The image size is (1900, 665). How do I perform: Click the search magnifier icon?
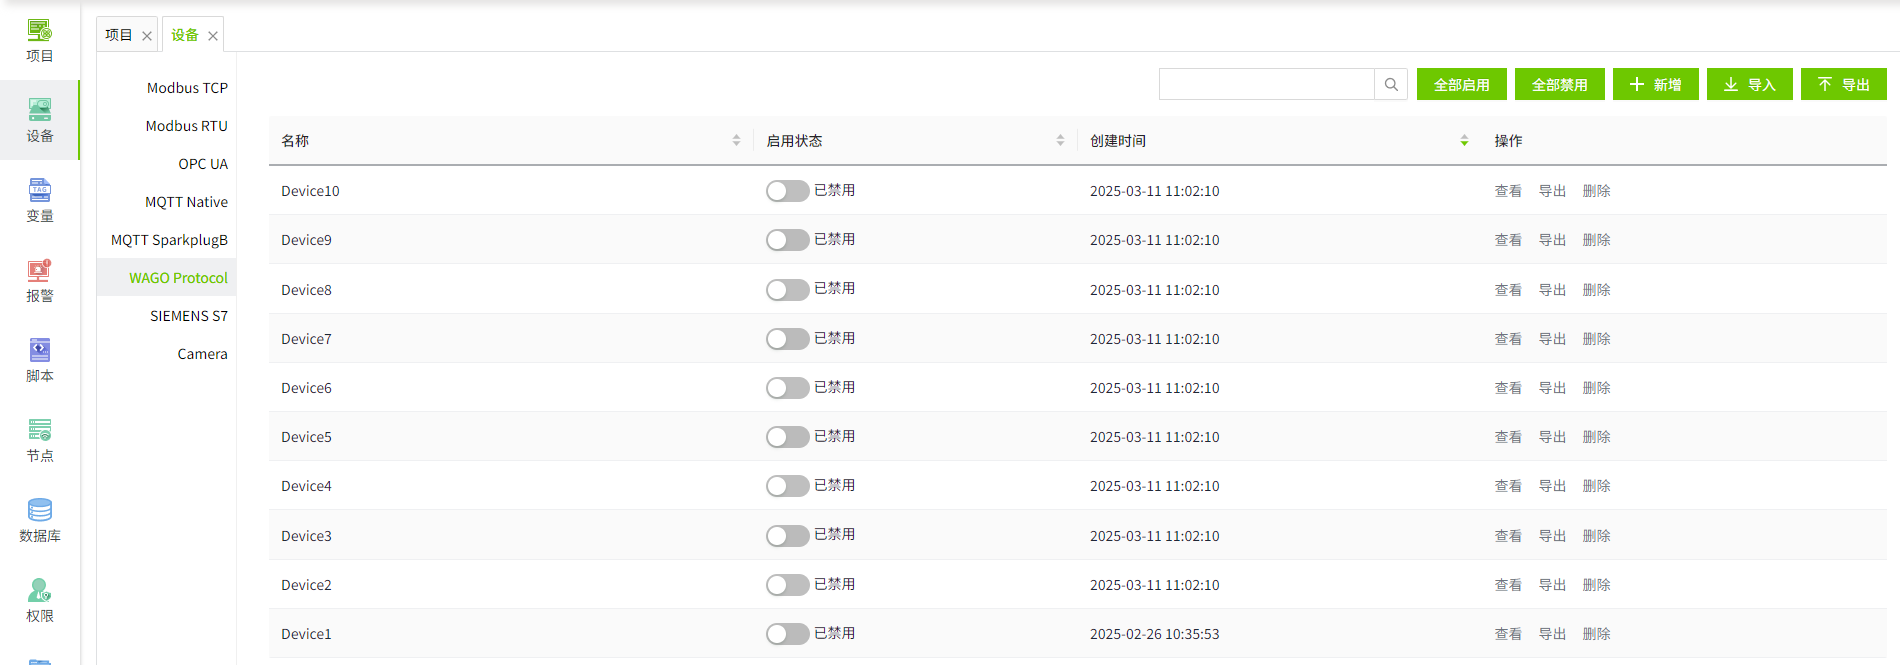click(x=1391, y=85)
